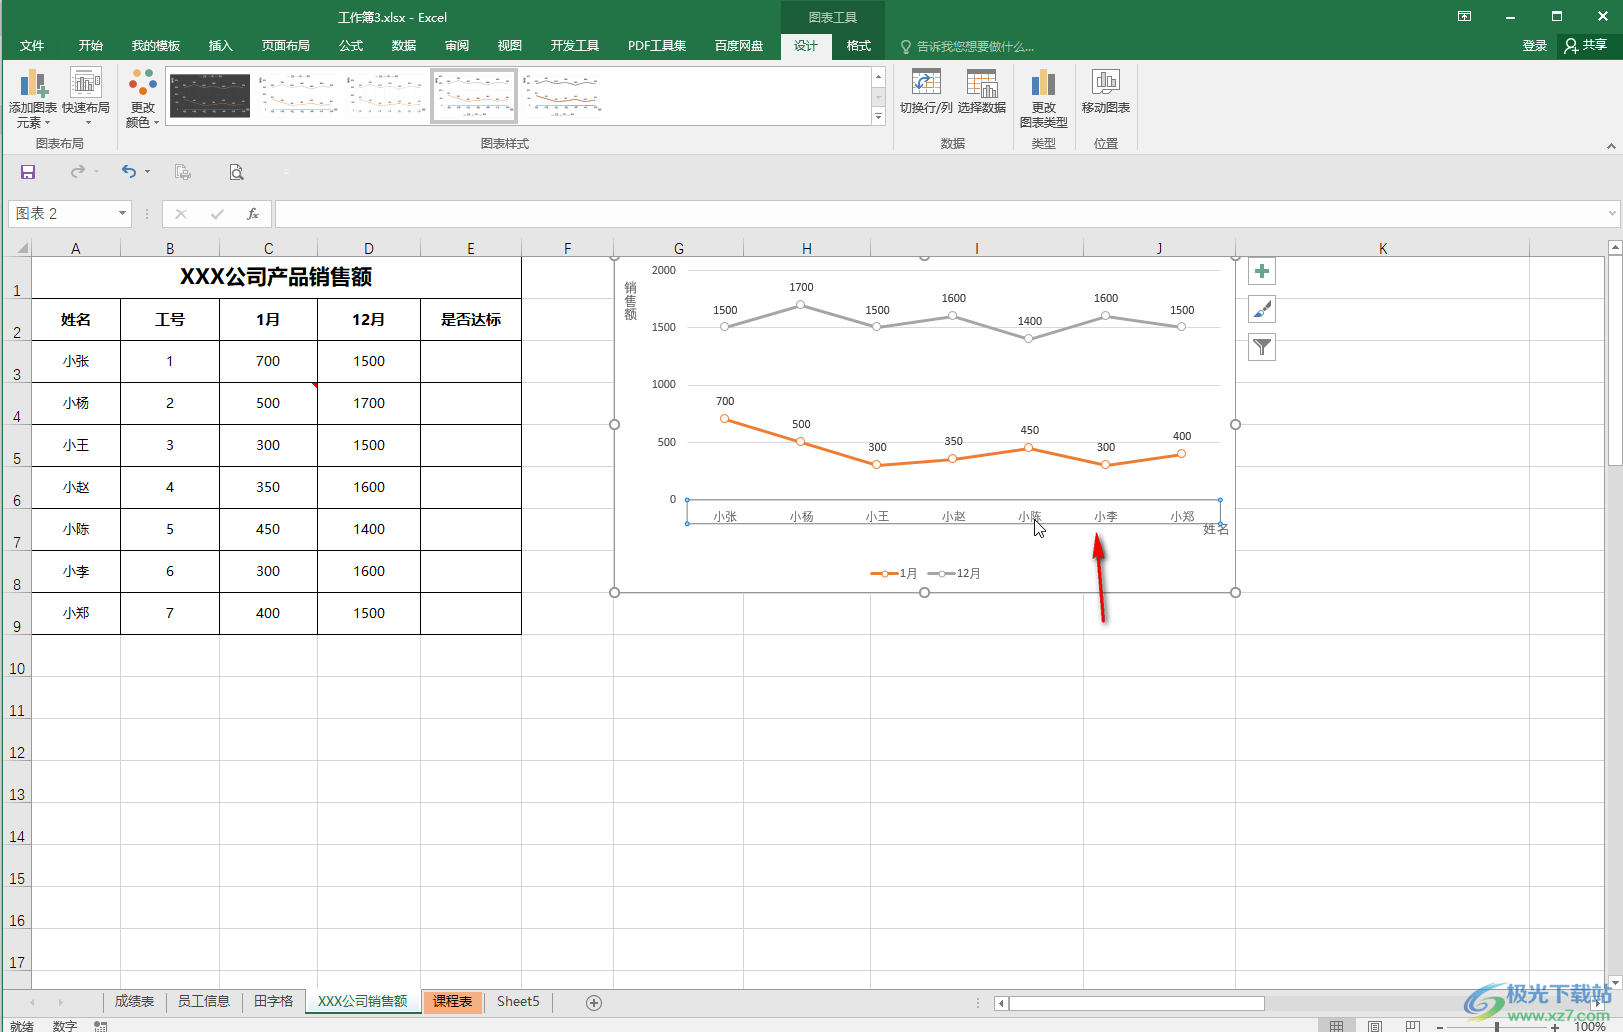1623x1032 pixels.
Task: Switch to the 开始 tab
Action: [x=91, y=46]
